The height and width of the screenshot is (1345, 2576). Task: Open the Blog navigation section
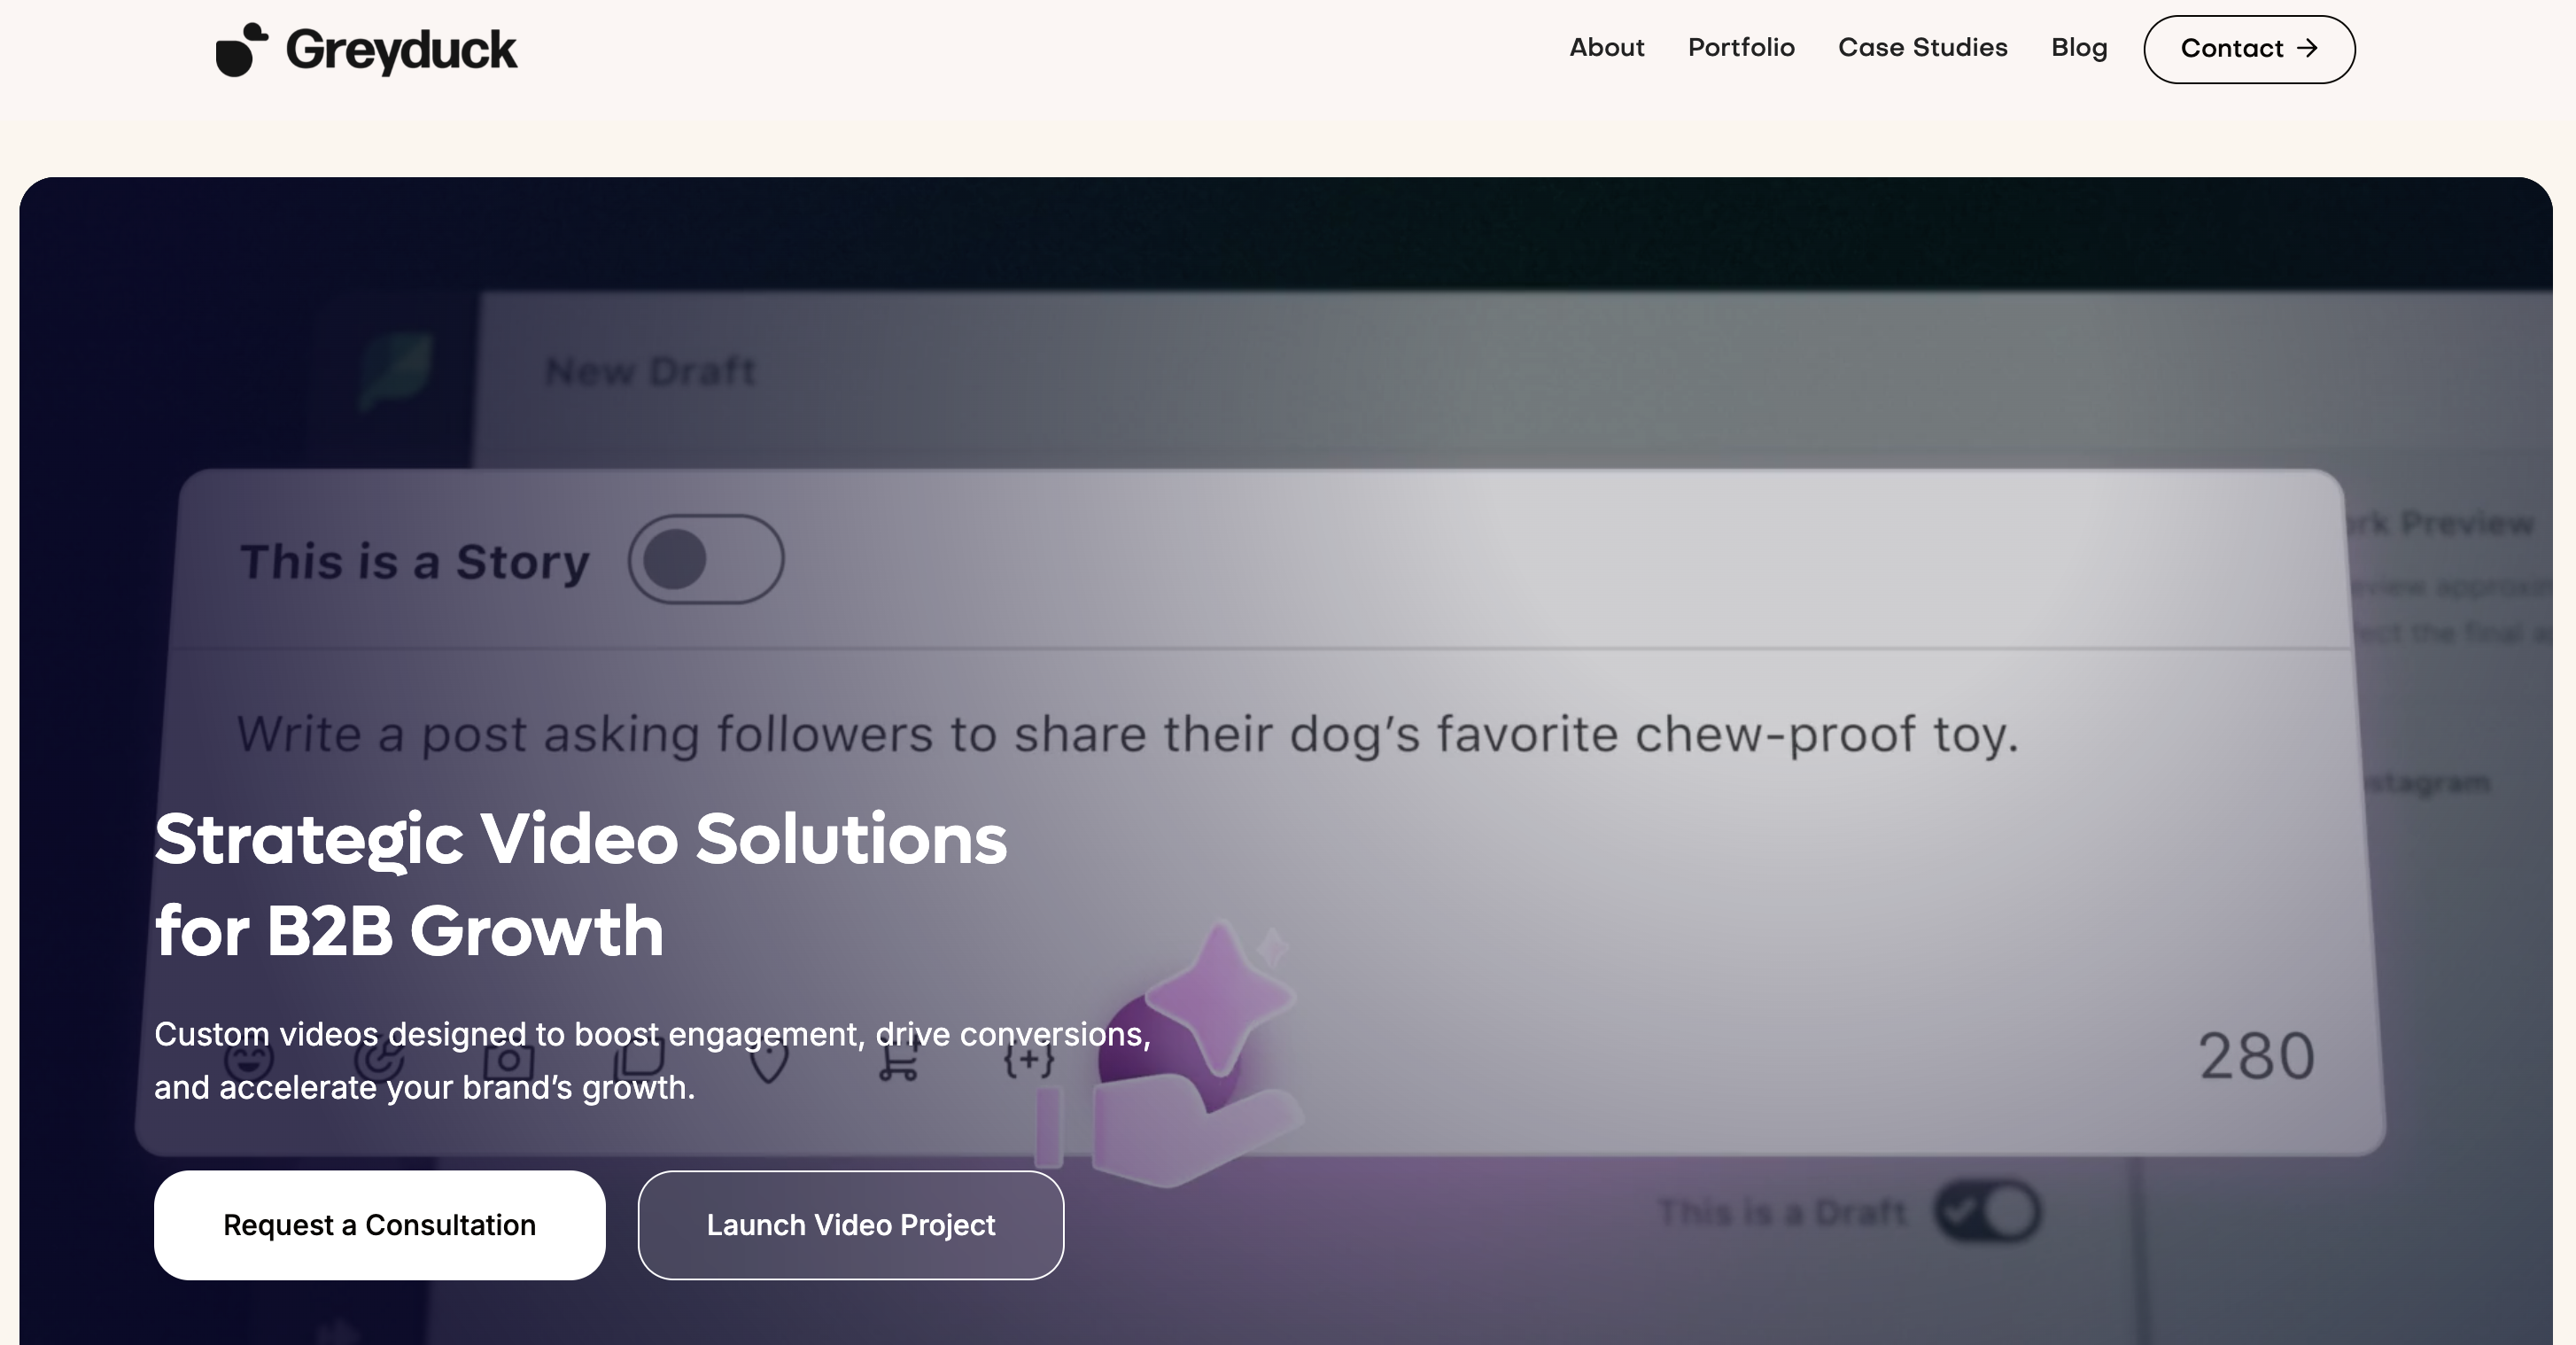pos(2078,48)
